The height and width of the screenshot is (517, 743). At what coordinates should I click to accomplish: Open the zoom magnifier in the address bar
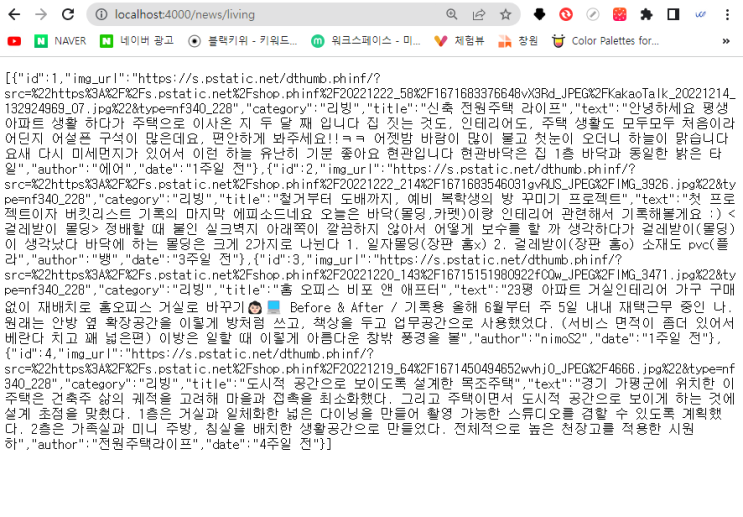coord(452,15)
